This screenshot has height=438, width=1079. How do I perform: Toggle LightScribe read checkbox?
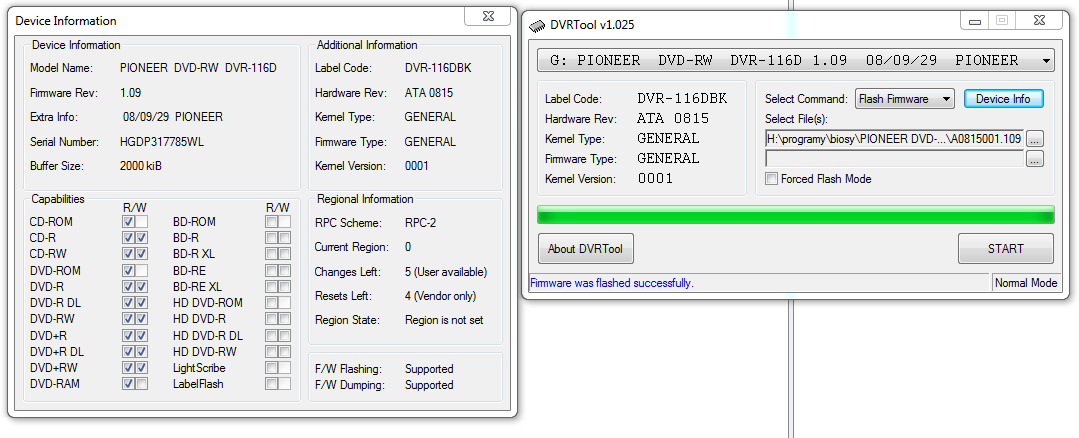pos(272,368)
